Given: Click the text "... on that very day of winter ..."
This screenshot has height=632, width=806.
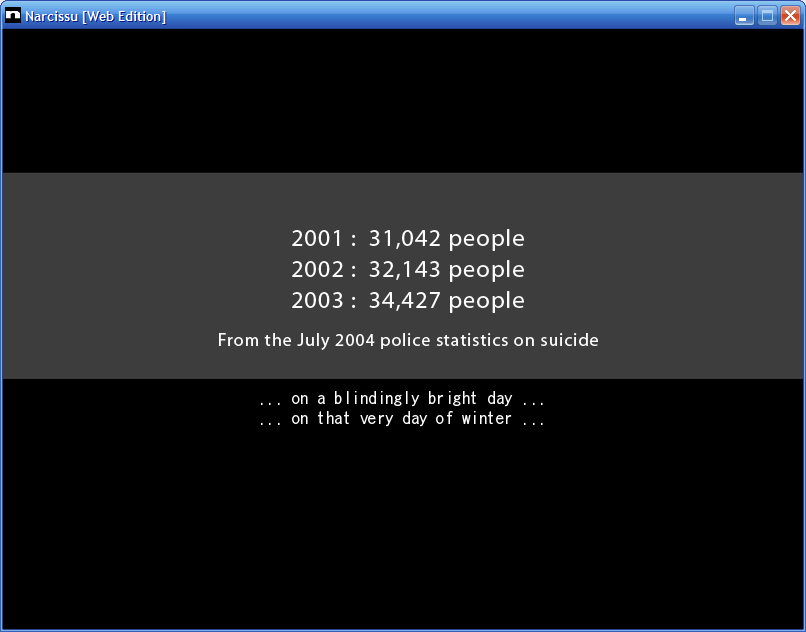Looking at the screenshot, I should tap(402, 419).
